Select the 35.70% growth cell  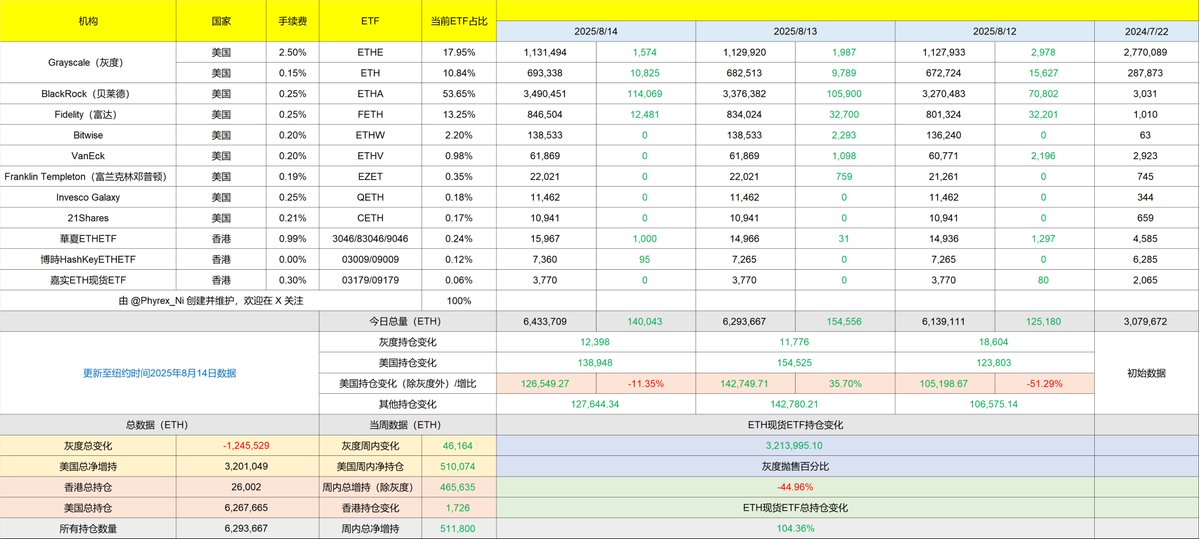point(845,384)
